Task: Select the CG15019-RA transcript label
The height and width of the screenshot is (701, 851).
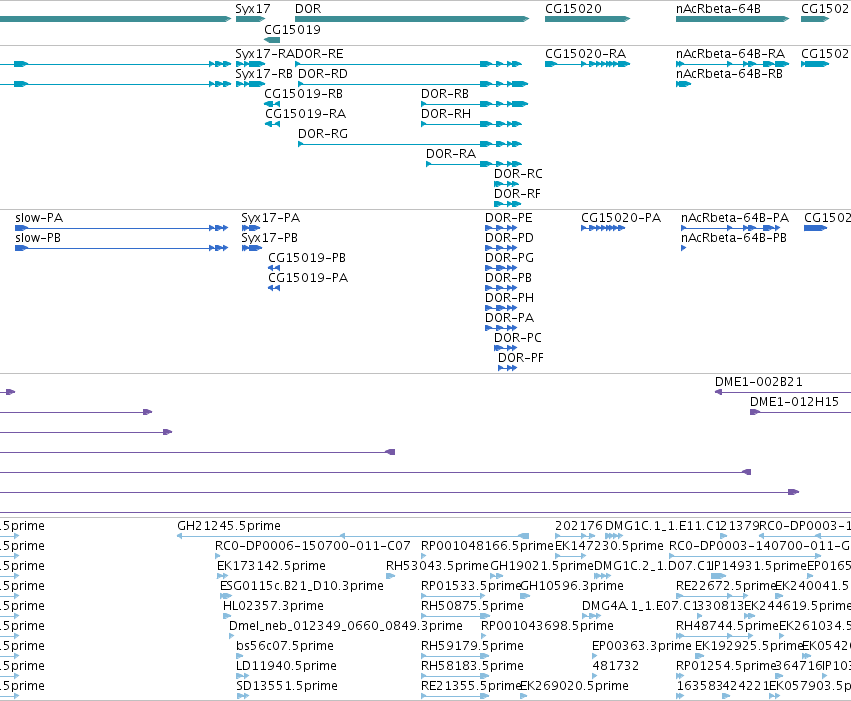Action: (305, 114)
